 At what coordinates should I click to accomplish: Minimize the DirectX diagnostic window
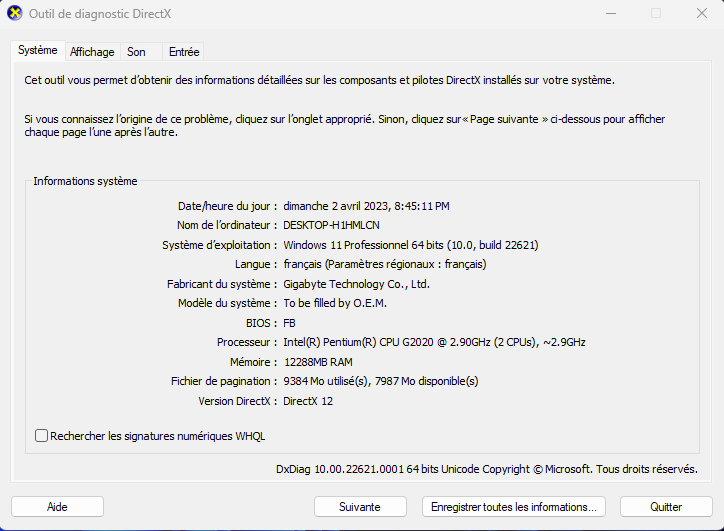click(x=611, y=13)
